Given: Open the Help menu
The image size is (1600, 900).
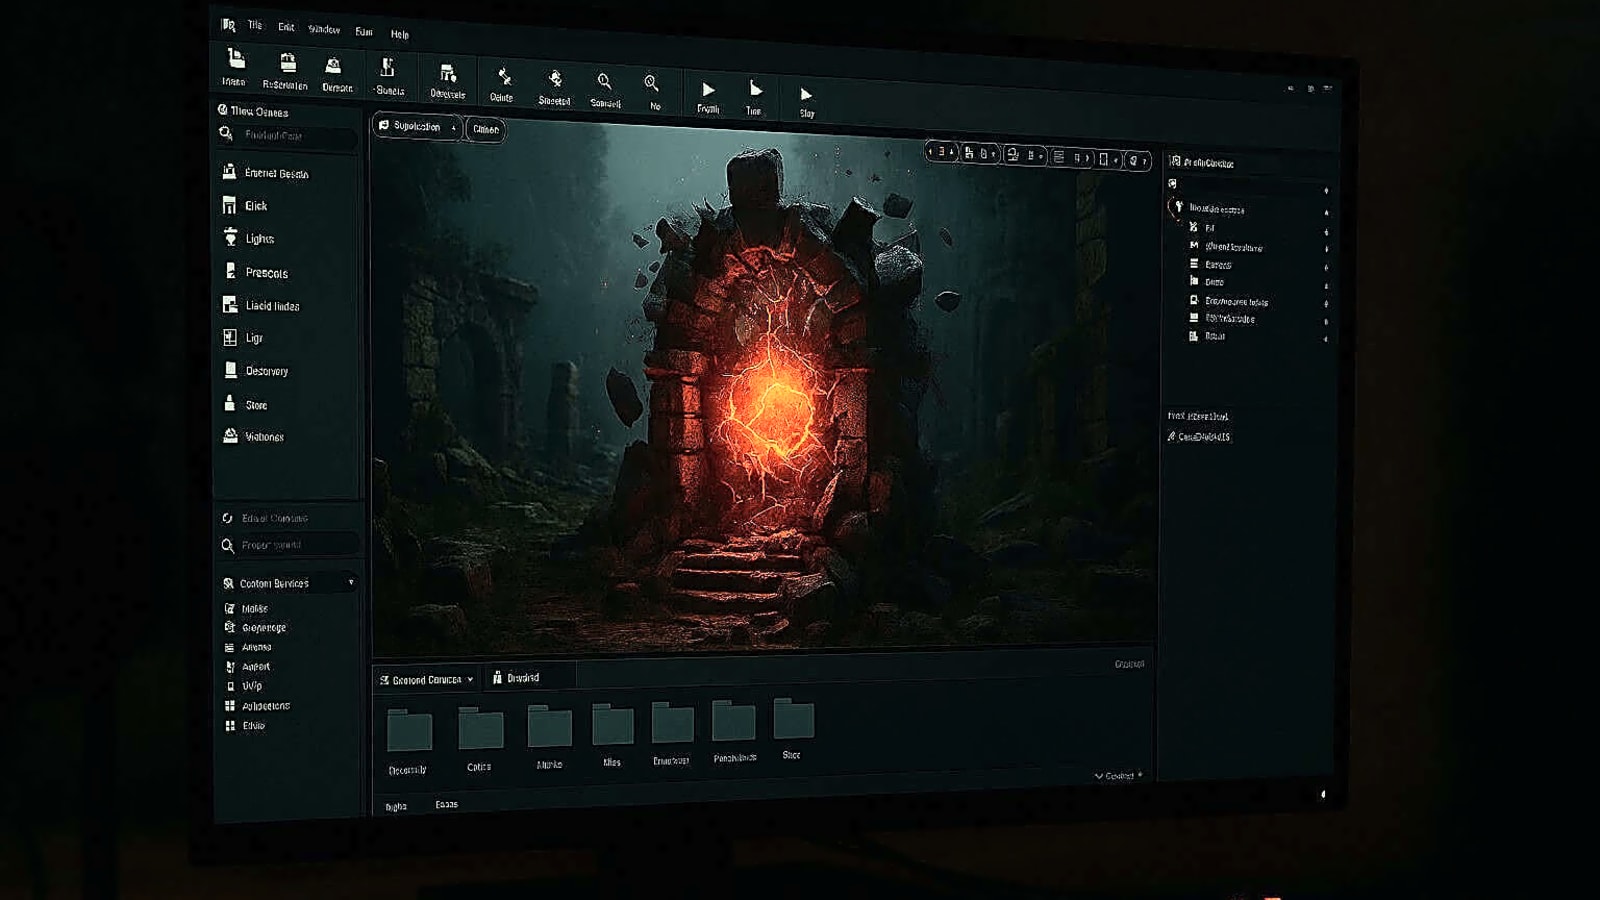Looking at the screenshot, I should point(400,34).
